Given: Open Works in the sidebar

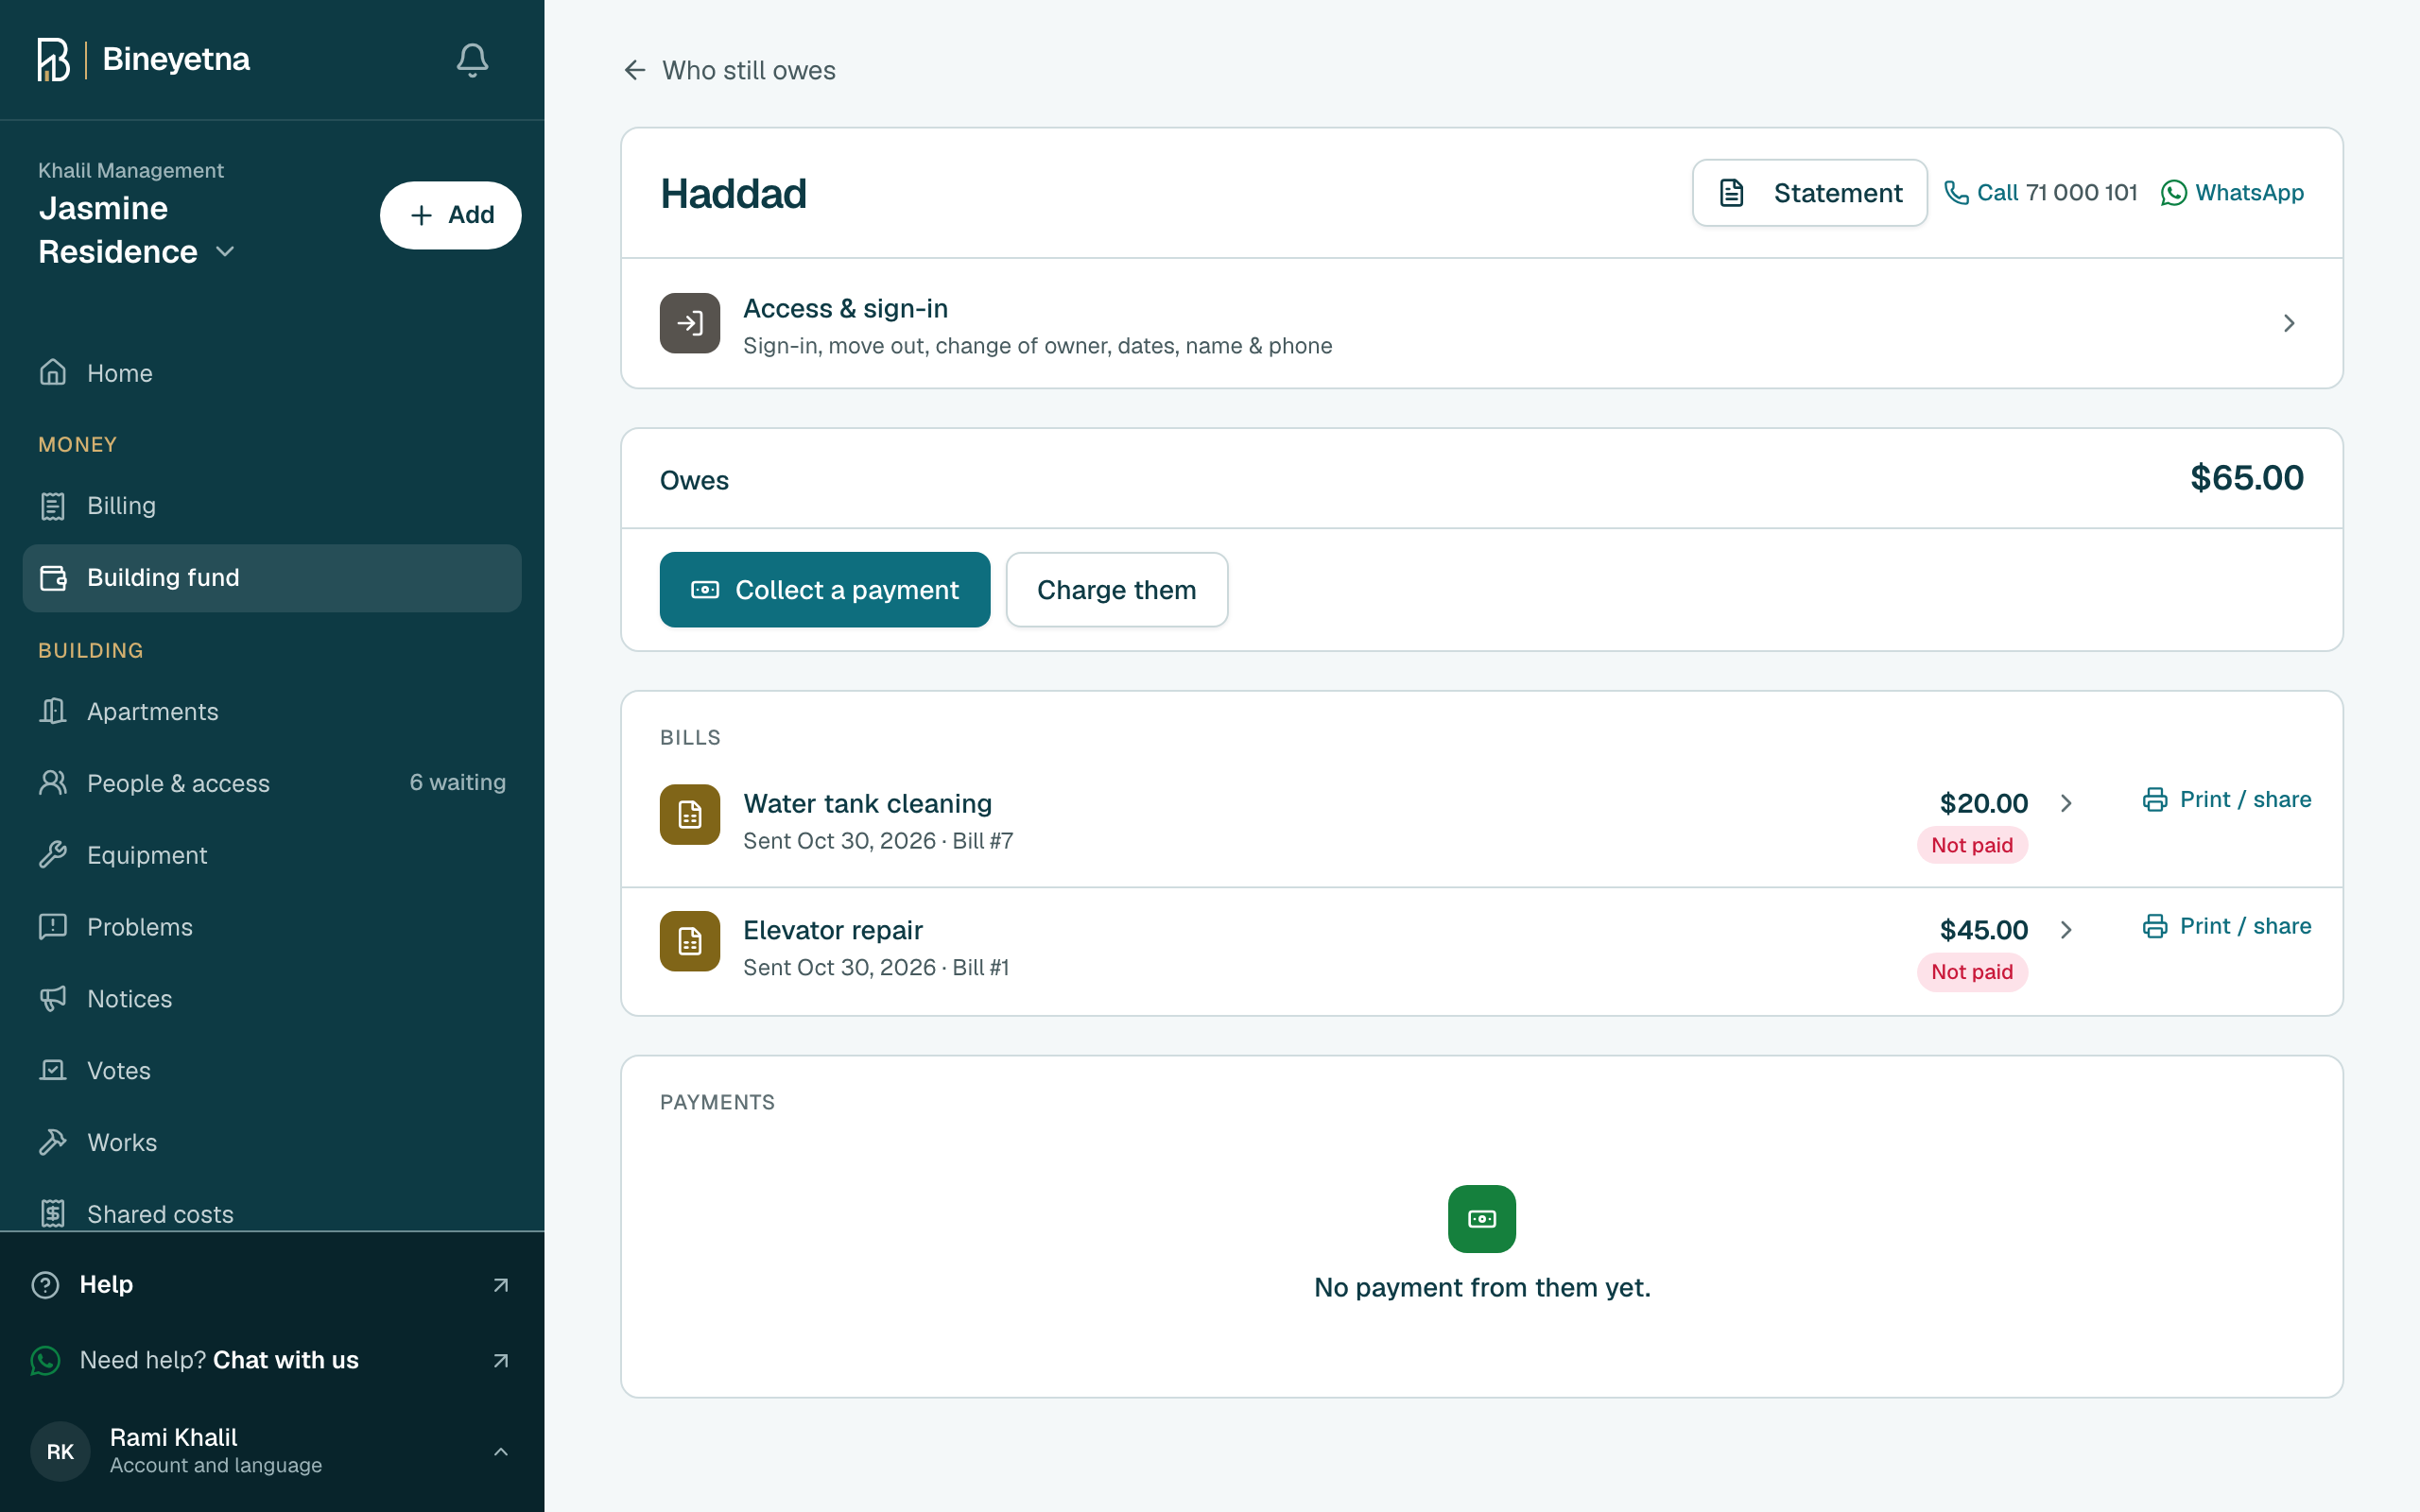Looking at the screenshot, I should pos(272,1143).
